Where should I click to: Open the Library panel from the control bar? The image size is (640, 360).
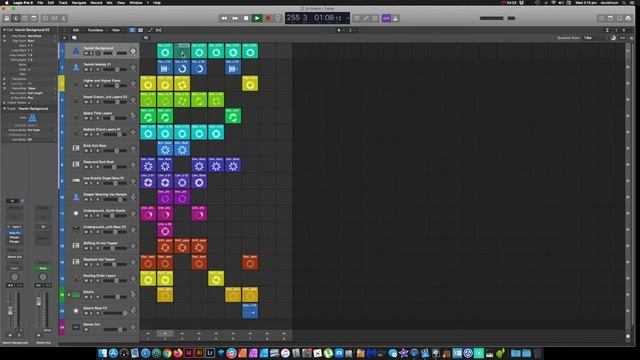click(x=7, y=18)
